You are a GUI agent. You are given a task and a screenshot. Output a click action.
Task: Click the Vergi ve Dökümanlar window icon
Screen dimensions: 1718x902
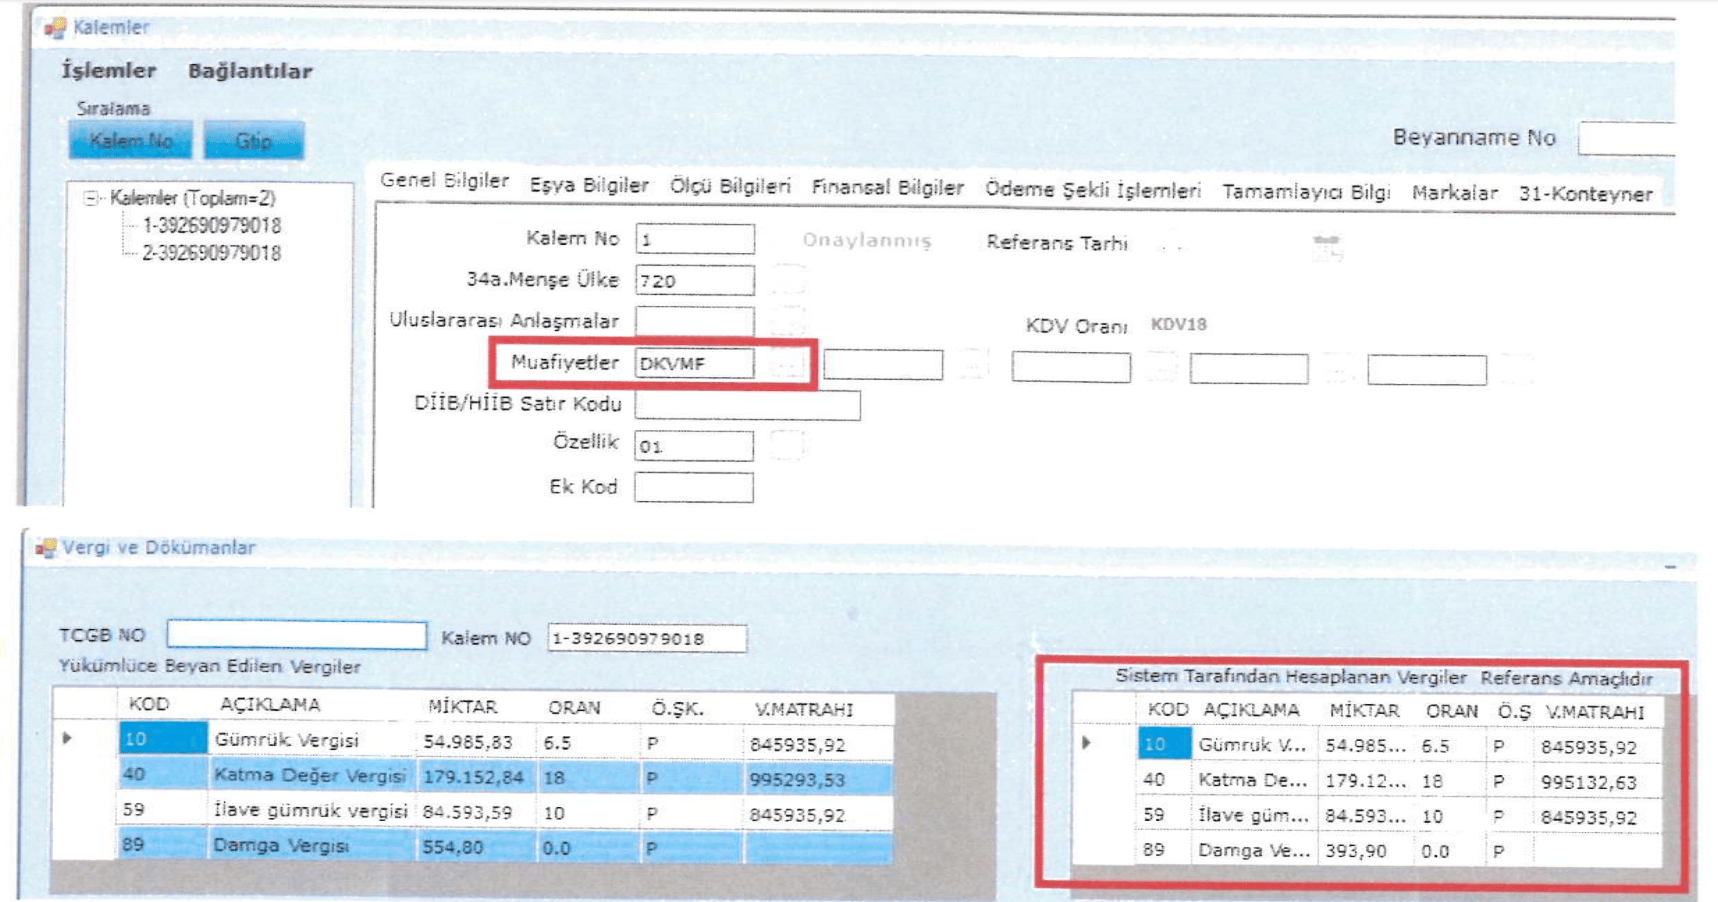coord(45,548)
